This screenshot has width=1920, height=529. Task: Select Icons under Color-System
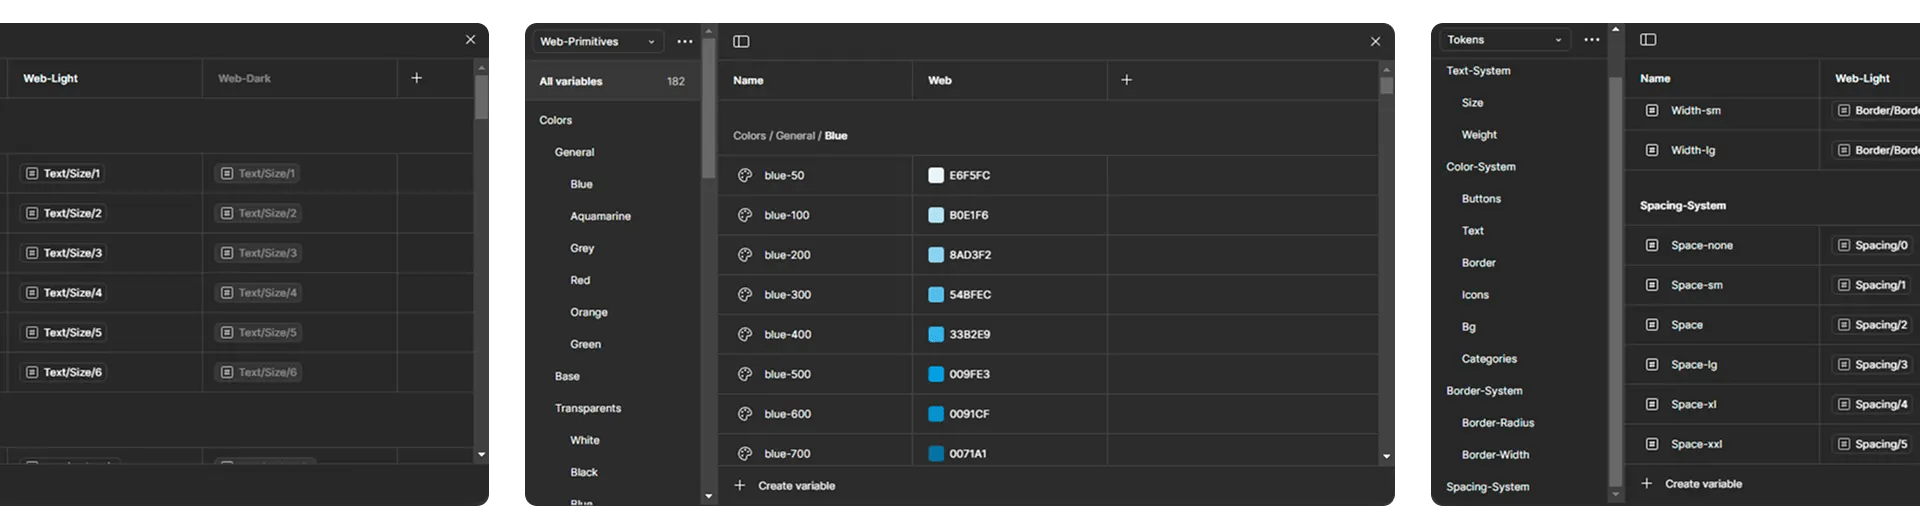pos(1475,295)
